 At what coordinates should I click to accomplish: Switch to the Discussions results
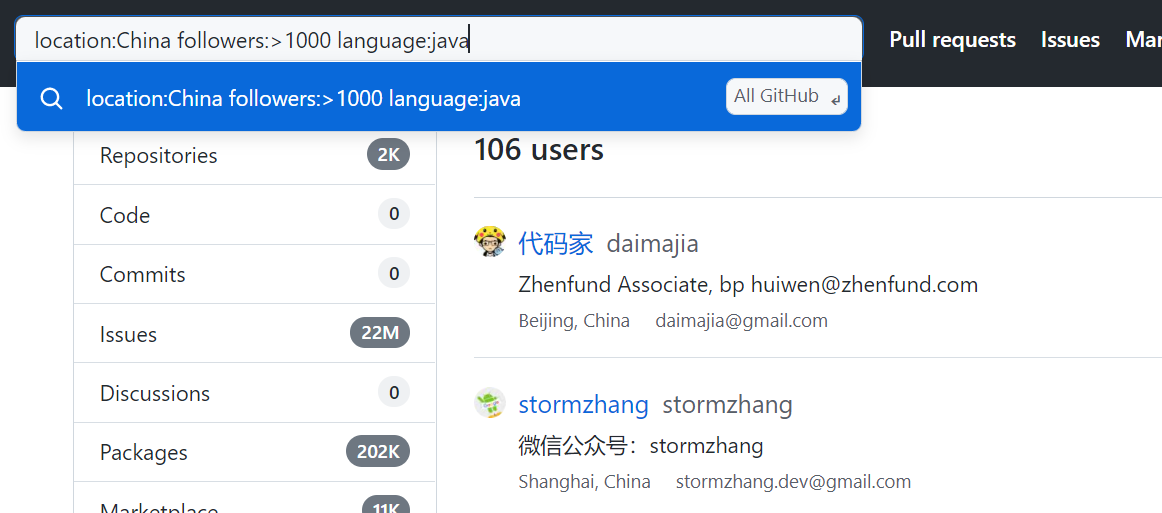(255, 393)
